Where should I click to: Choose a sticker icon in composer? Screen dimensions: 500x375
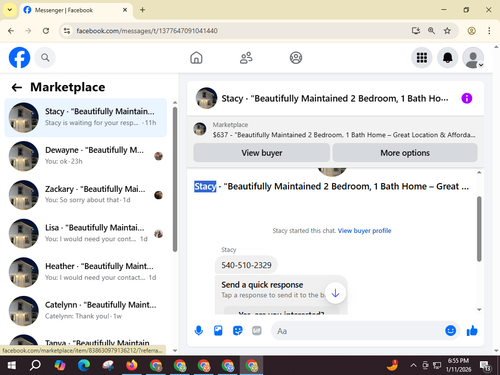237,331
